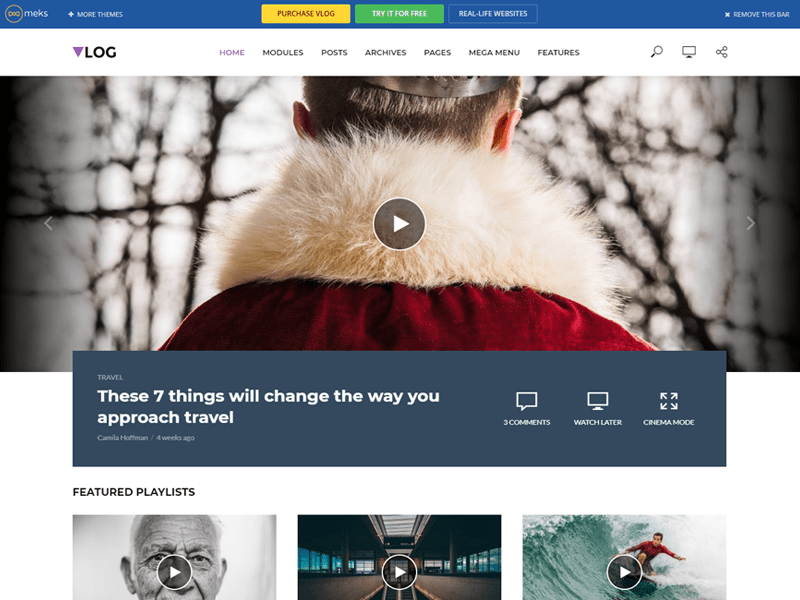800x600 pixels.
Task: Select the Home menu item
Action: click(x=232, y=52)
